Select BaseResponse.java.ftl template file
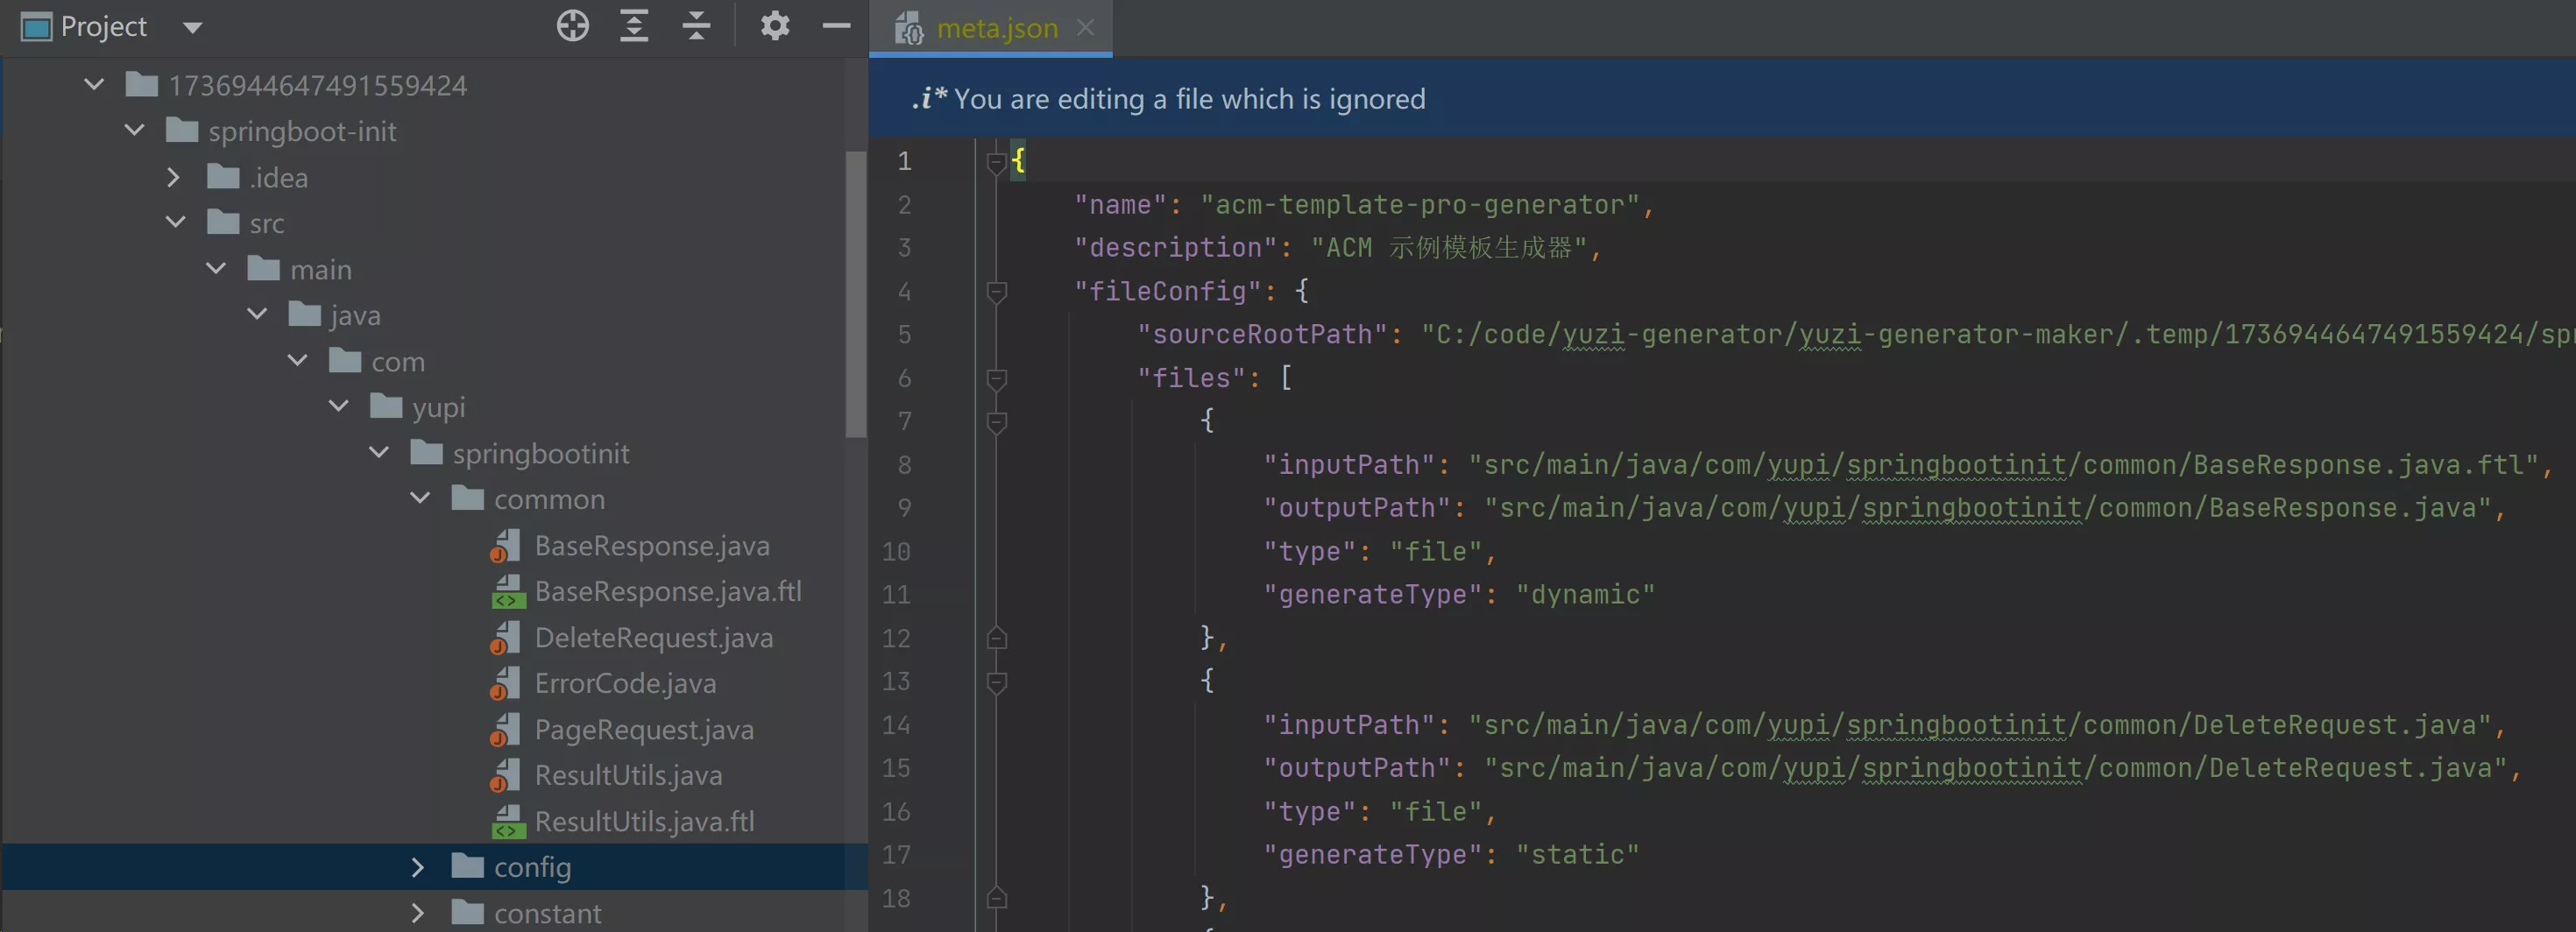2576x932 pixels. point(668,592)
